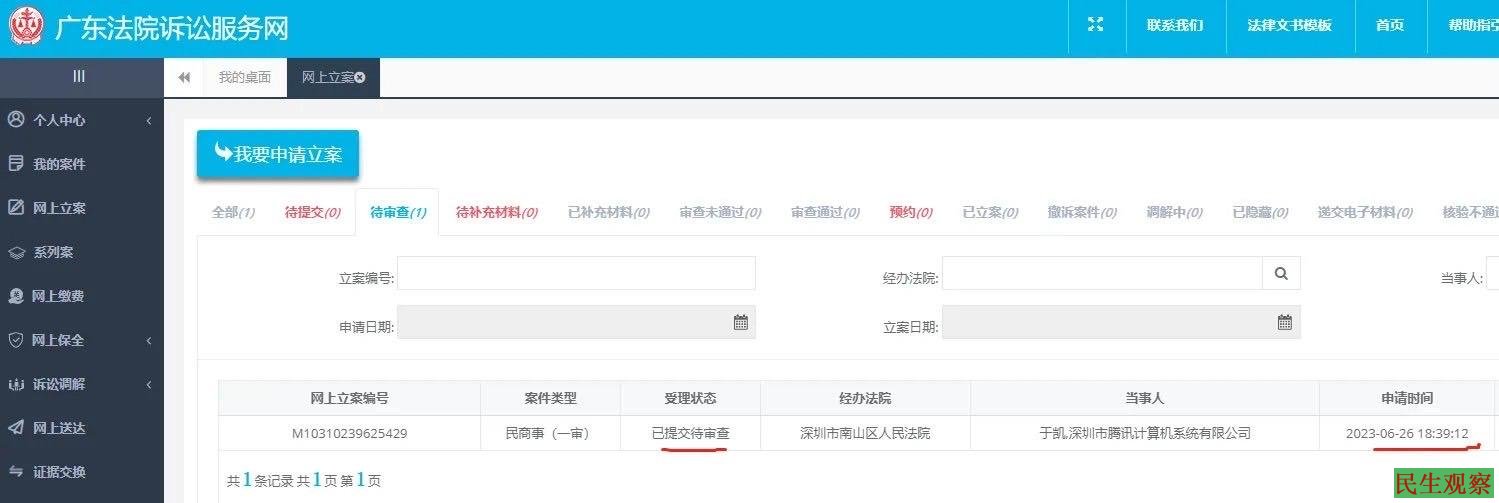Click the 立案编号 input field

pyautogui.click(x=576, y=273)
